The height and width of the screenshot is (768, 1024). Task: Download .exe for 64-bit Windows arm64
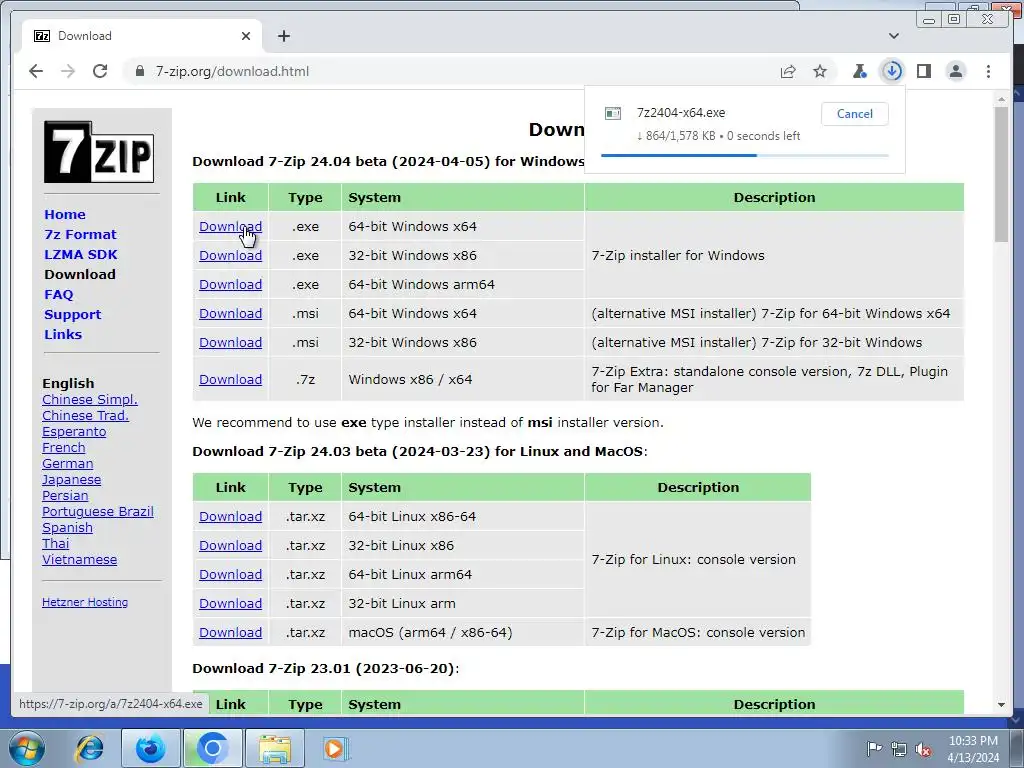(x=231, y=285)
